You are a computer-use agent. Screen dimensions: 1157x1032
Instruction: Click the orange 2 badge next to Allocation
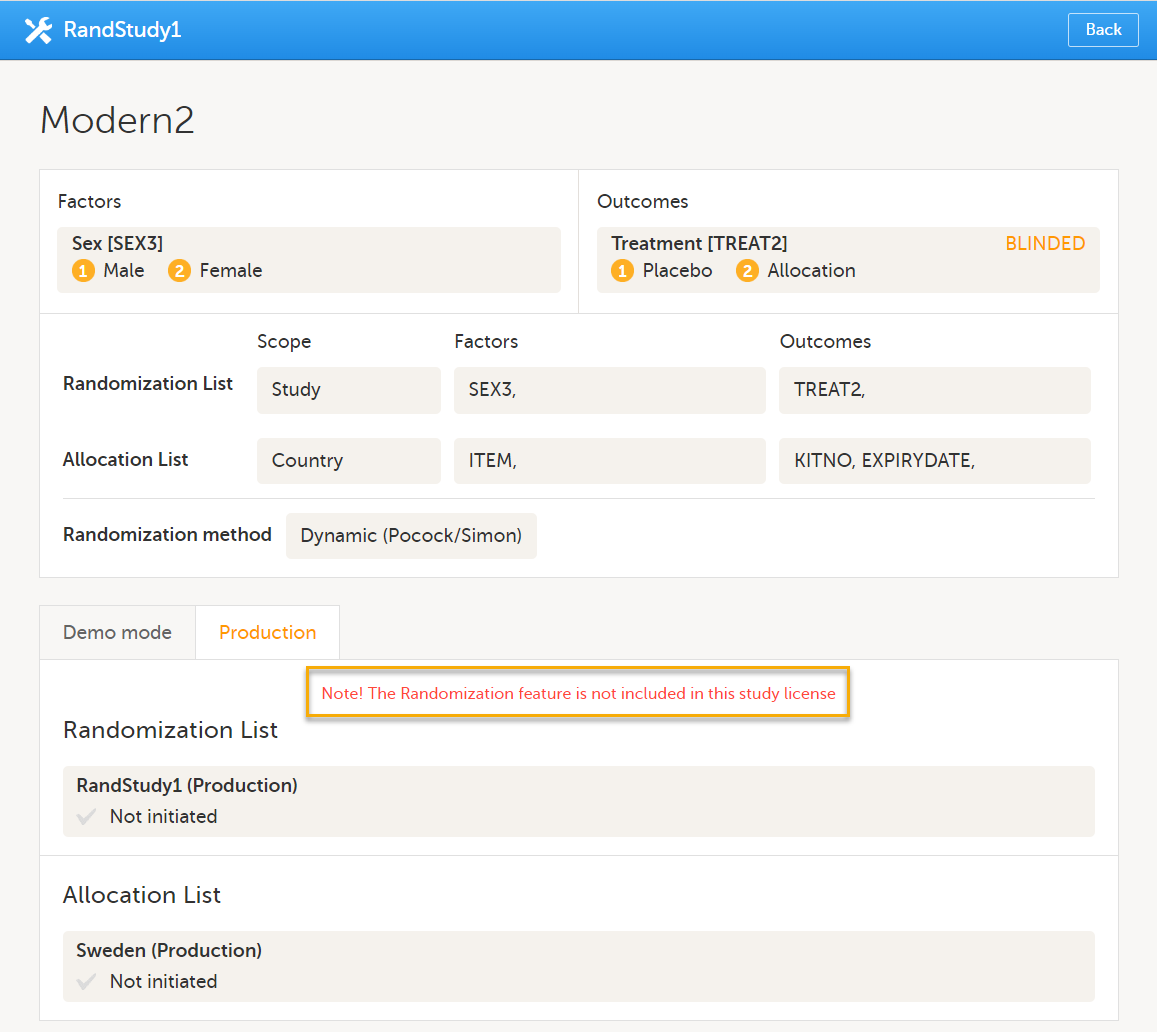click(747, 271)
